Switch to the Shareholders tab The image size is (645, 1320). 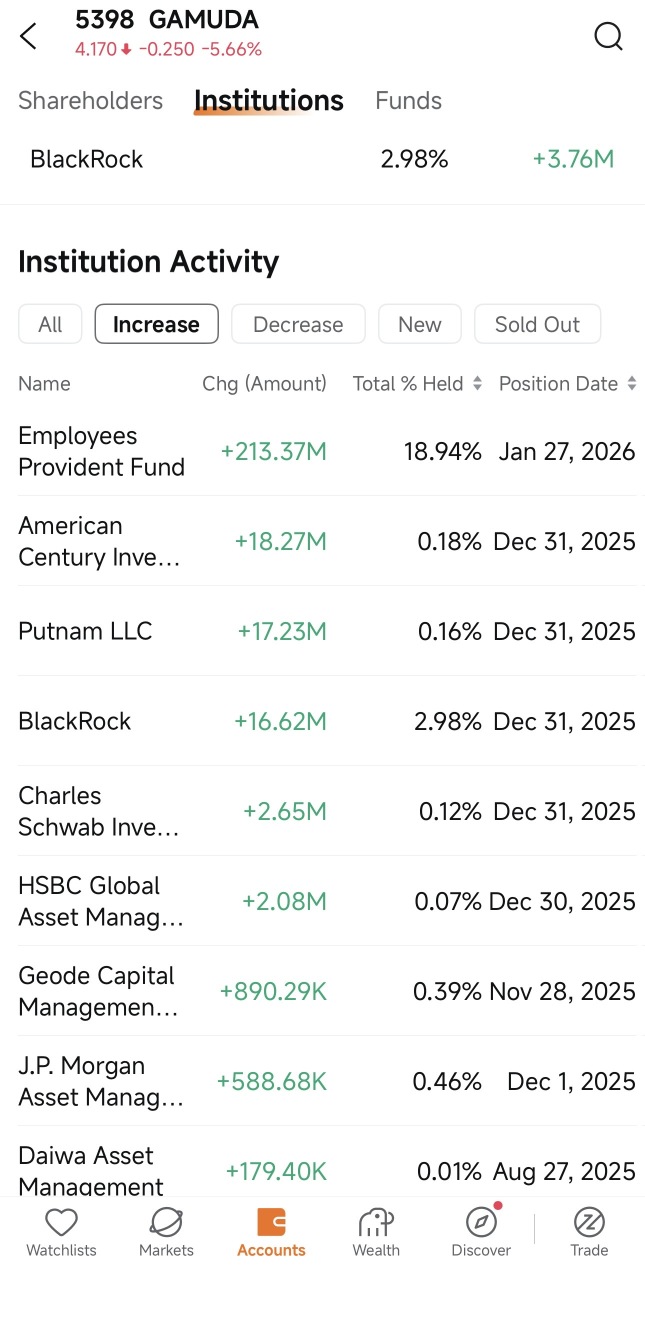click(90, 101)
